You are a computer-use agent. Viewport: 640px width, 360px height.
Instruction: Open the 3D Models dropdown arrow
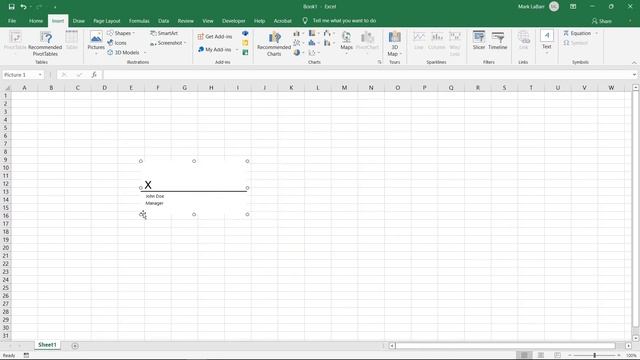[x=145, y=53]
